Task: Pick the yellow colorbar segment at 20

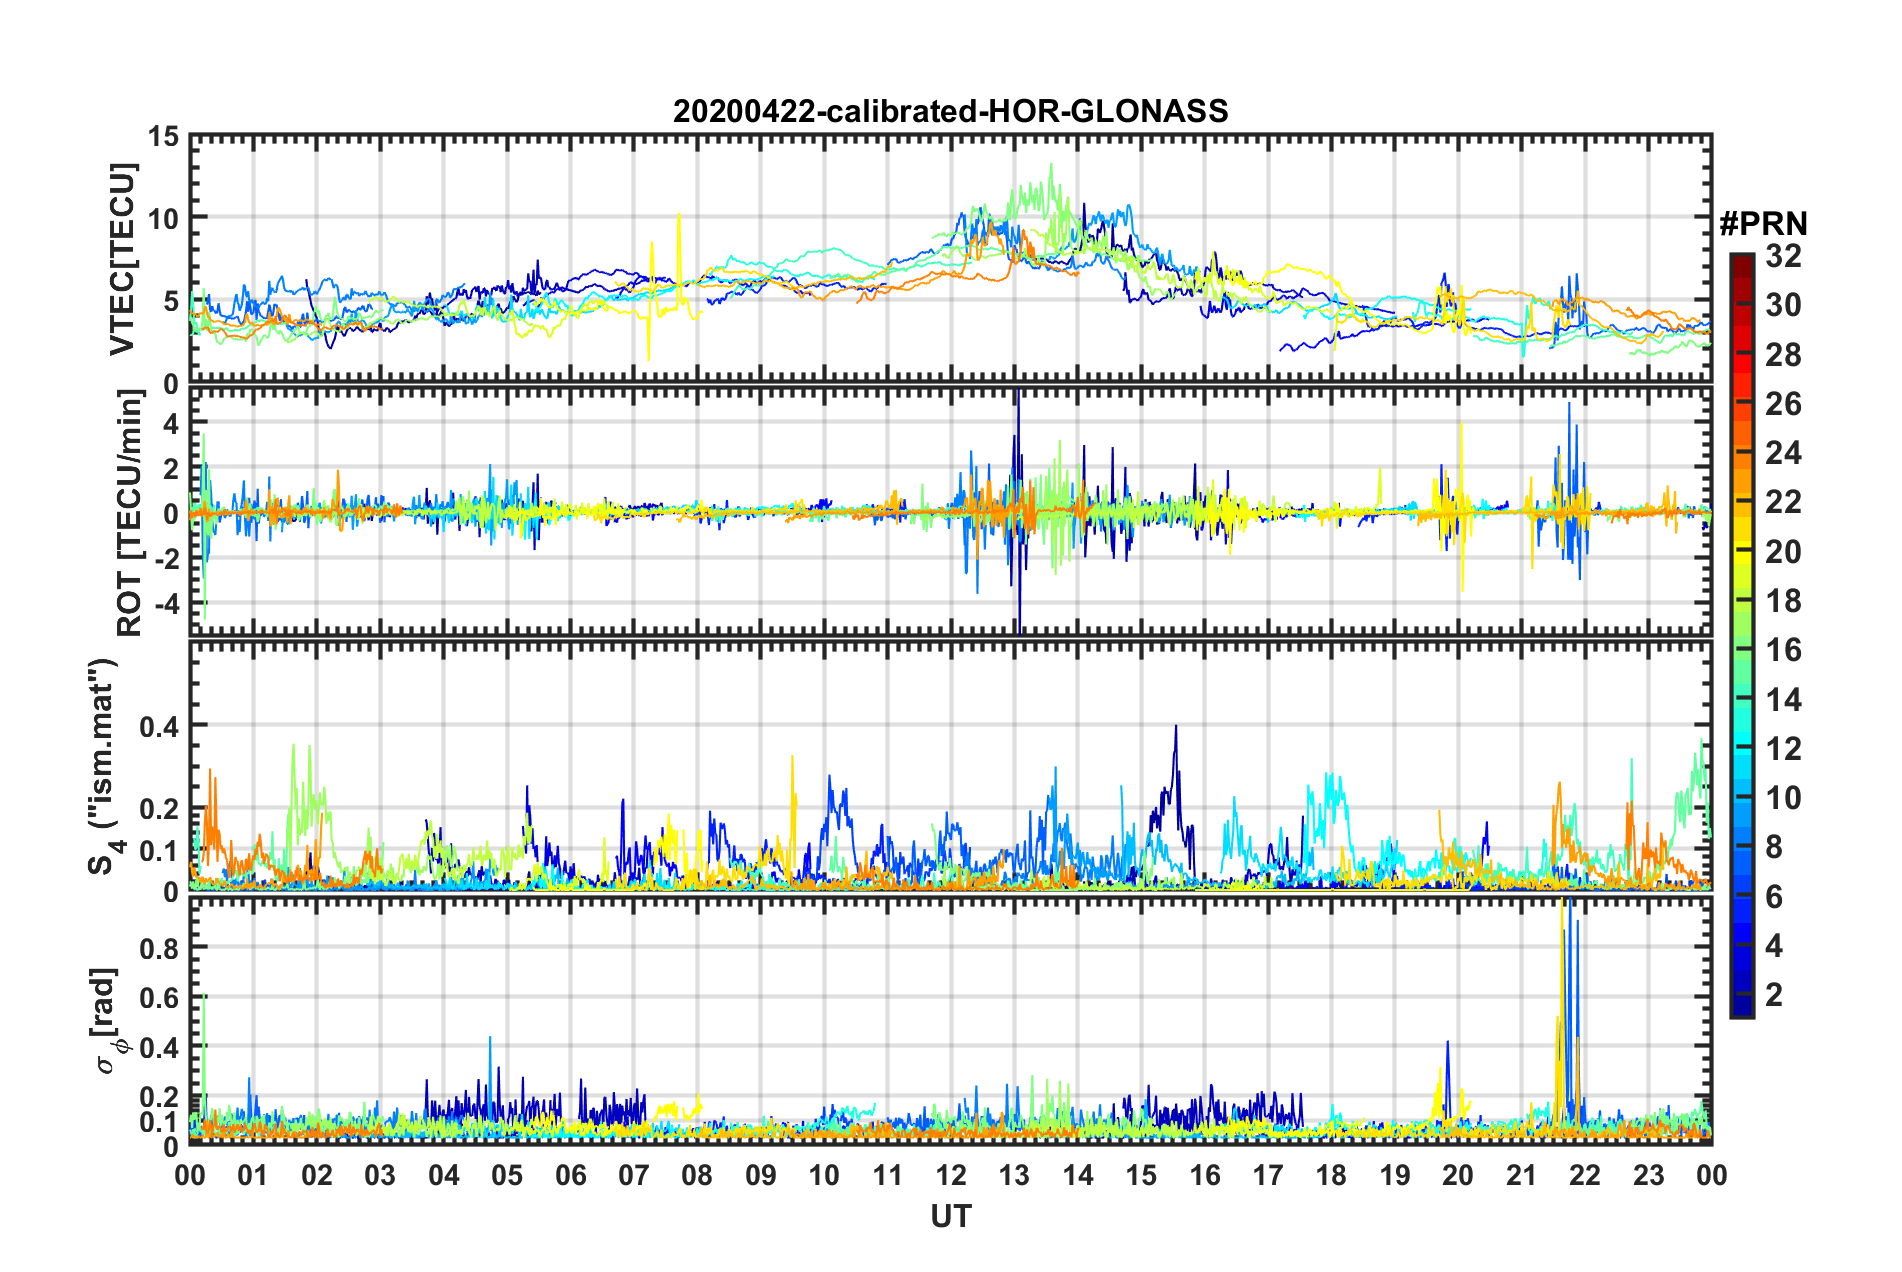Action: pyautogui.click(x=1741, y=552)
